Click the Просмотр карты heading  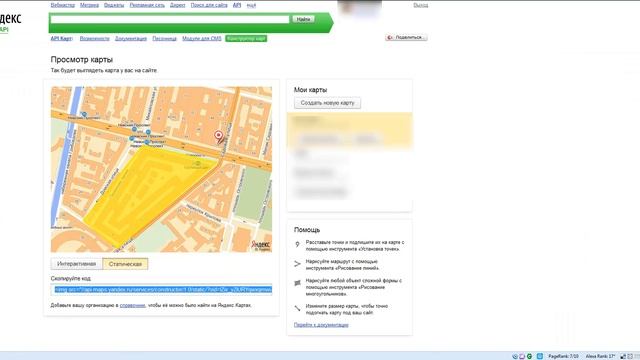(82, 60)
